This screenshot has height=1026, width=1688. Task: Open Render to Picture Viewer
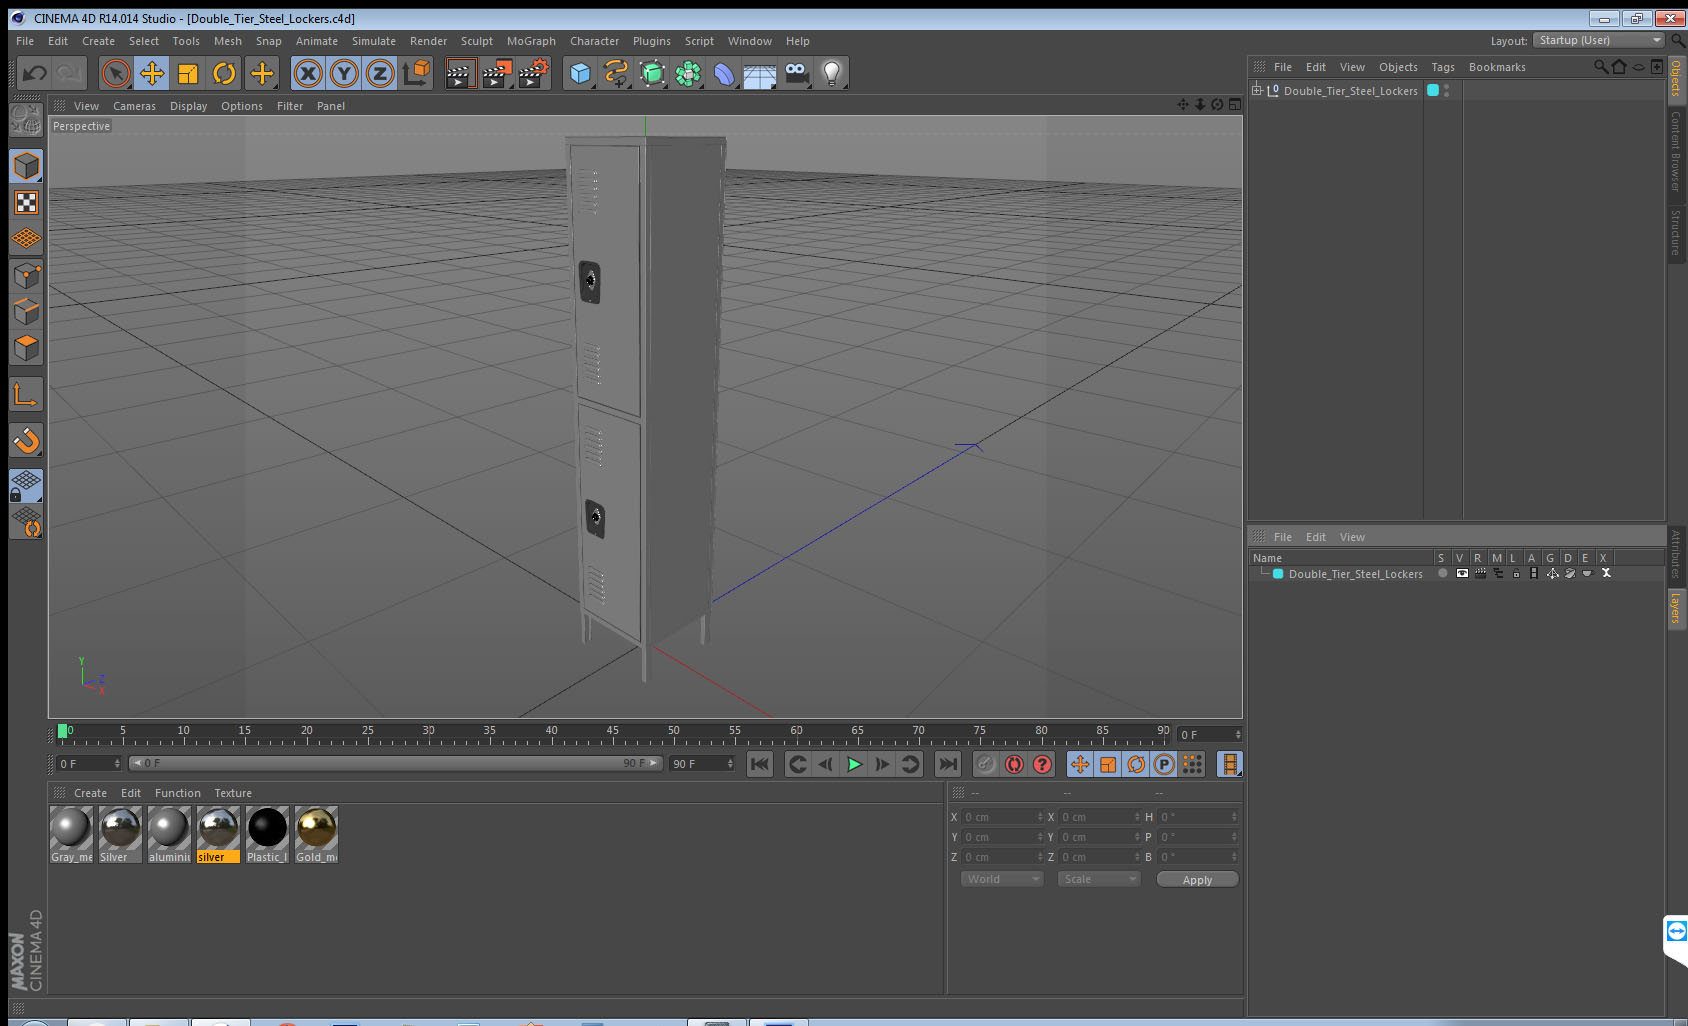tap(497, 73)
